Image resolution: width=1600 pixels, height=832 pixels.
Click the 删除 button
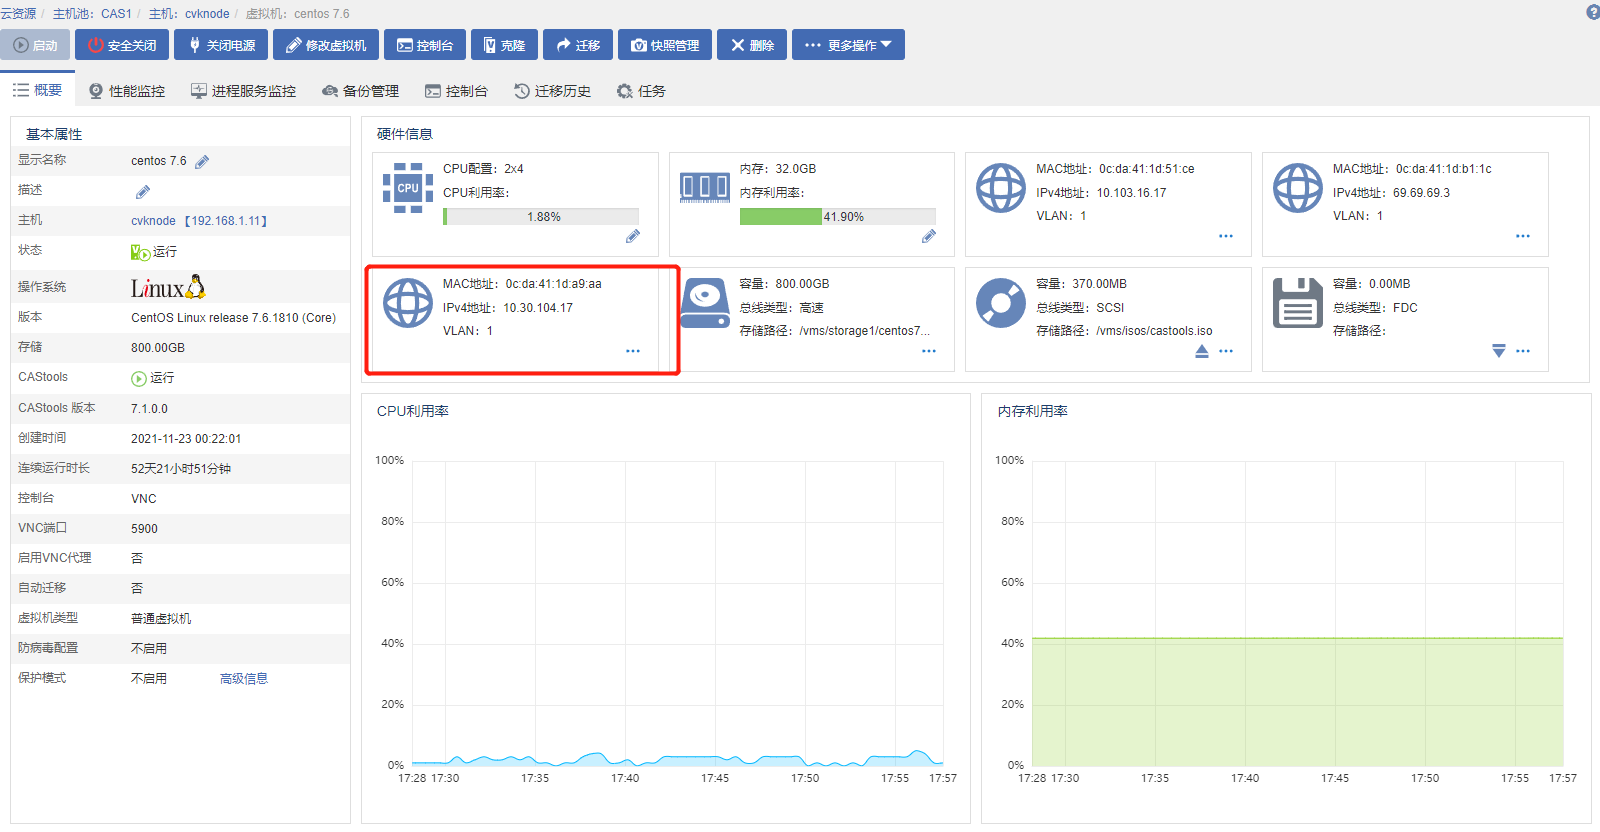pyautogui.click(x=752, y=45)
